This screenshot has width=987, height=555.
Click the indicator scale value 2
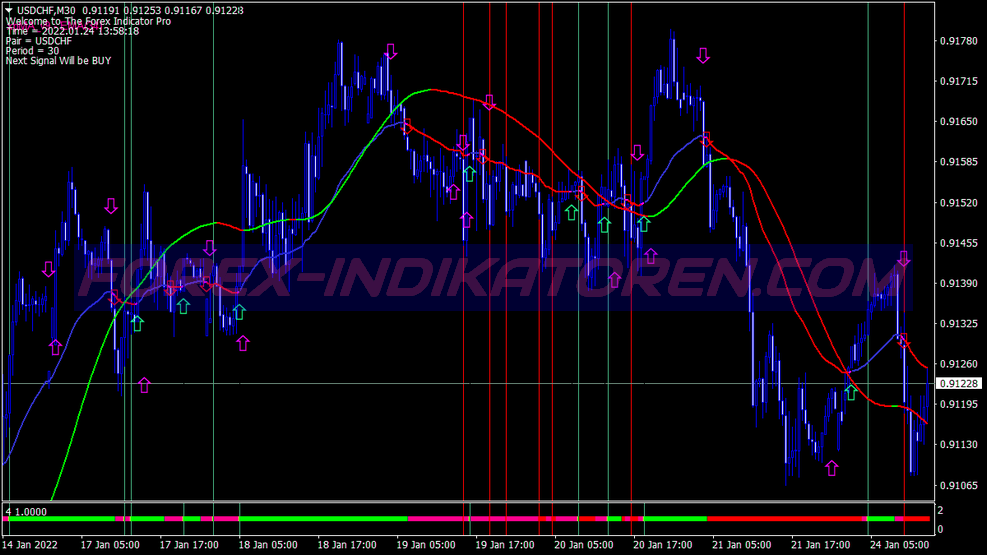pos(940,510)
